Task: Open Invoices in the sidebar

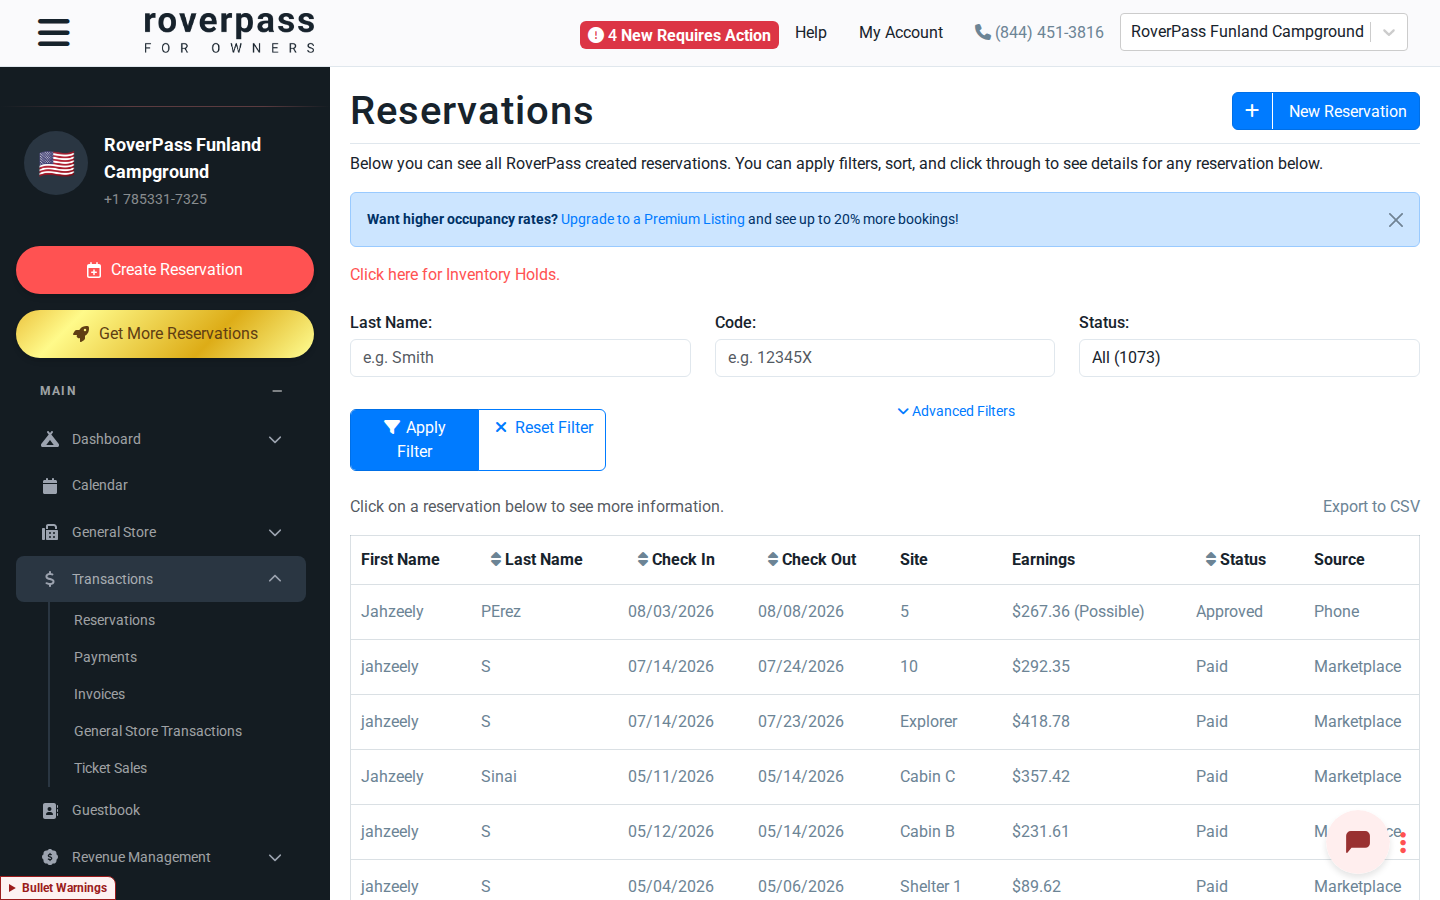Action: click(x=99, y=694)
